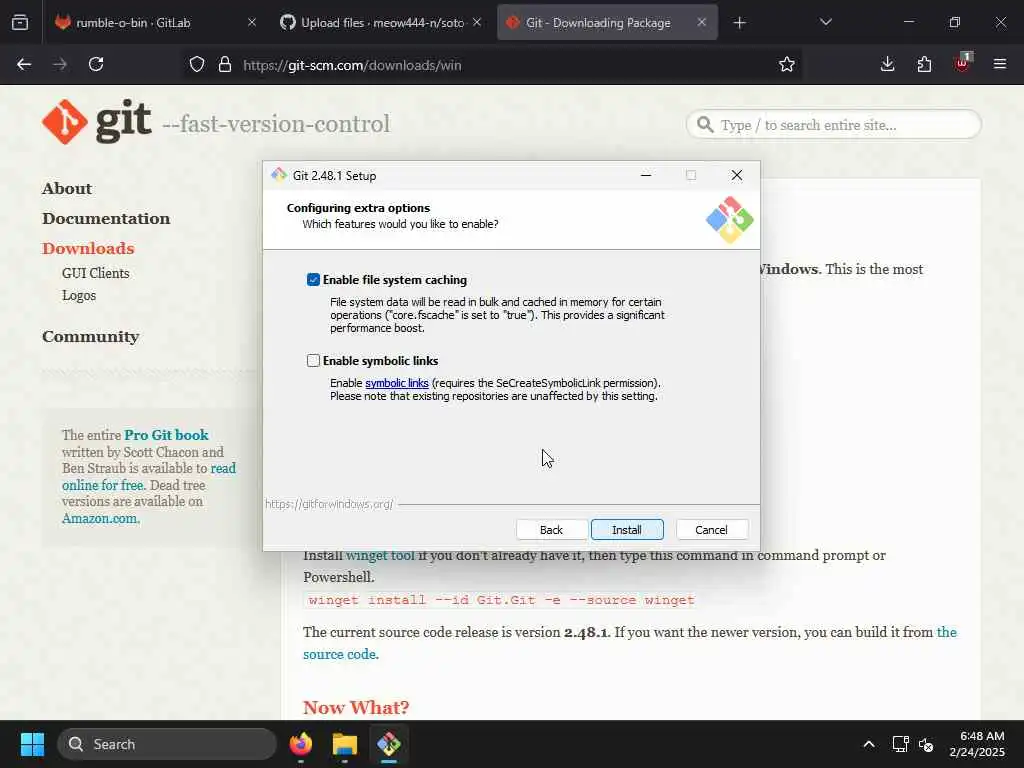Close the Upload files GitHub tab

click(477, 23)
